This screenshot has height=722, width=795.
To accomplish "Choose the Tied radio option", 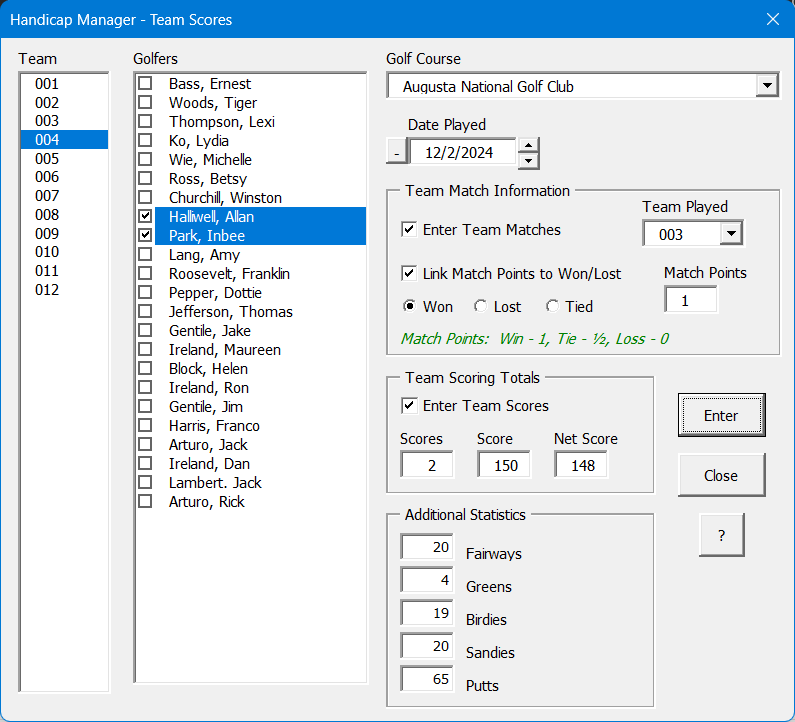I will (552, 306).
